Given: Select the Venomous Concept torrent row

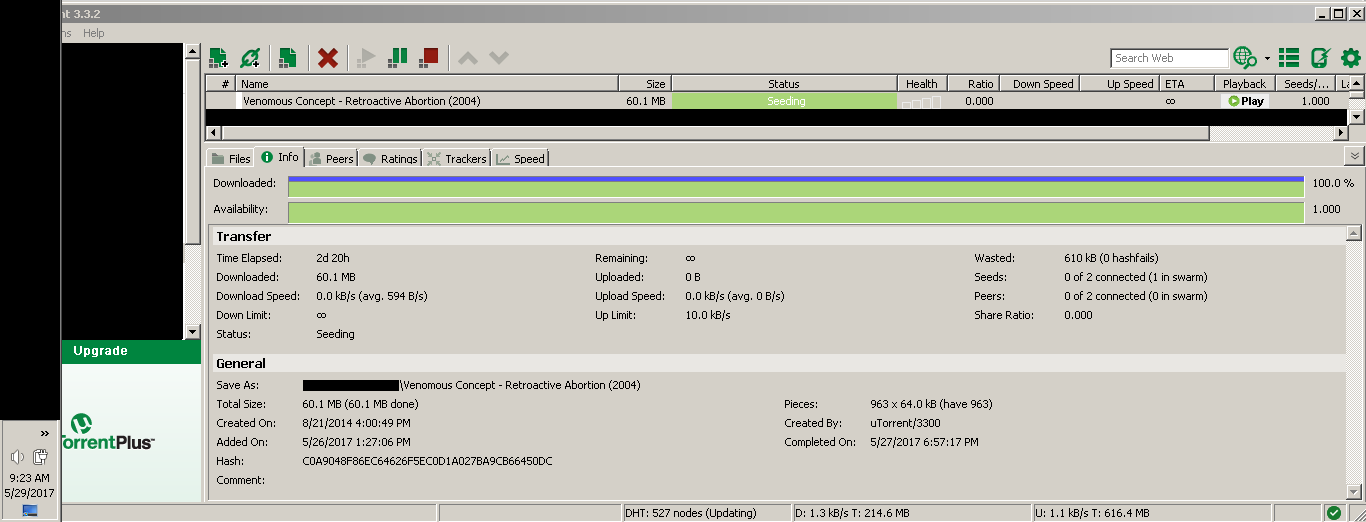Looking at the screenshot, I should pos(777,101).
